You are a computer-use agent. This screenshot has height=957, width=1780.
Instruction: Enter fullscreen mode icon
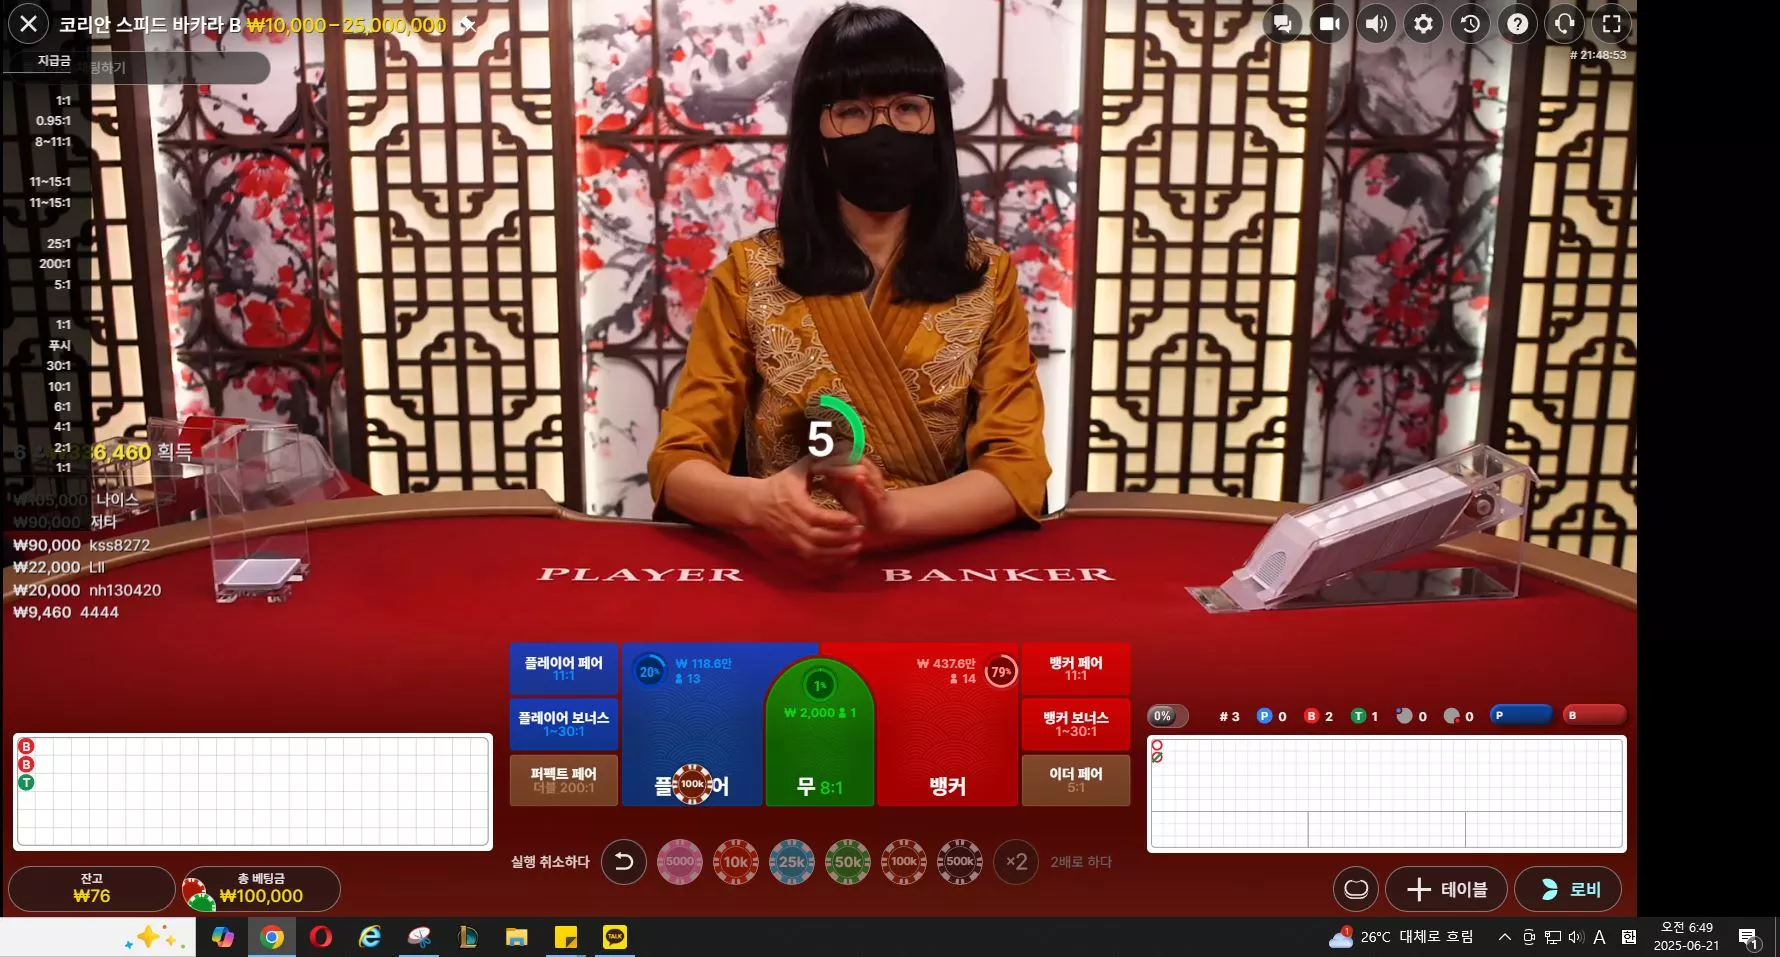tap(1612, 24)
